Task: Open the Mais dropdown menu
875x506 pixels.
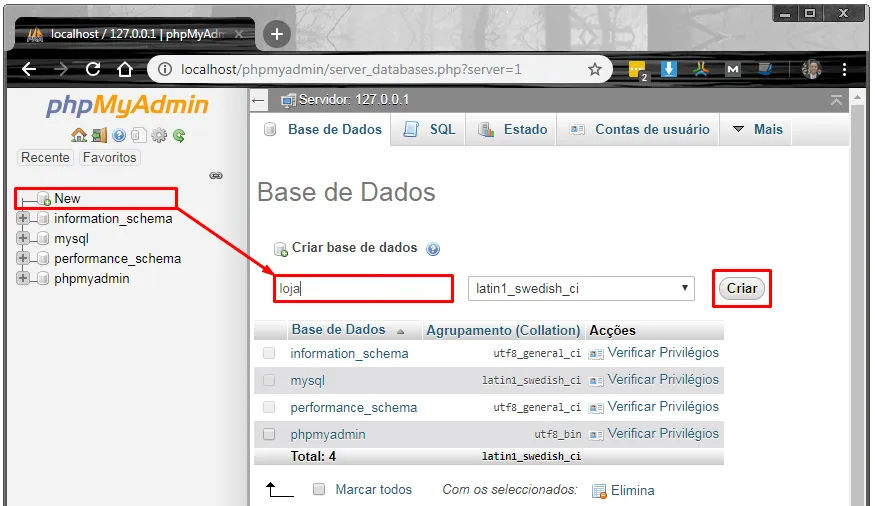Action: pyautogui.click(x=757, y=129)
